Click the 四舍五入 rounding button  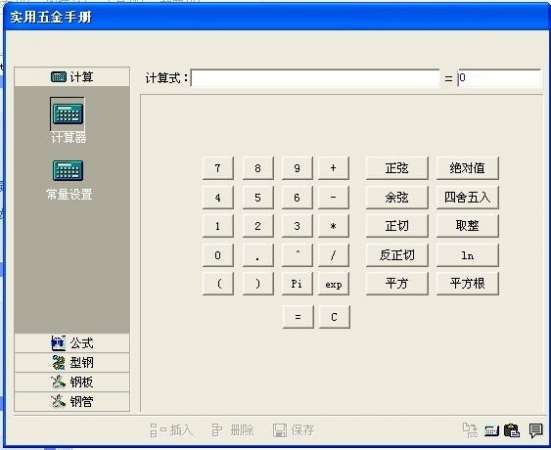point(467,197)
